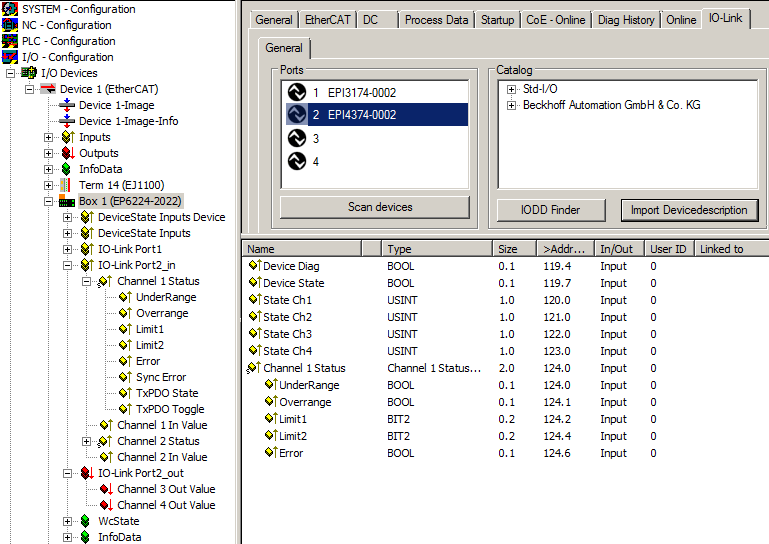Click the Box 1 (EP6224-2022) icon
The width and height of the screenshot is (769, 544).
[x=67, y=201]
